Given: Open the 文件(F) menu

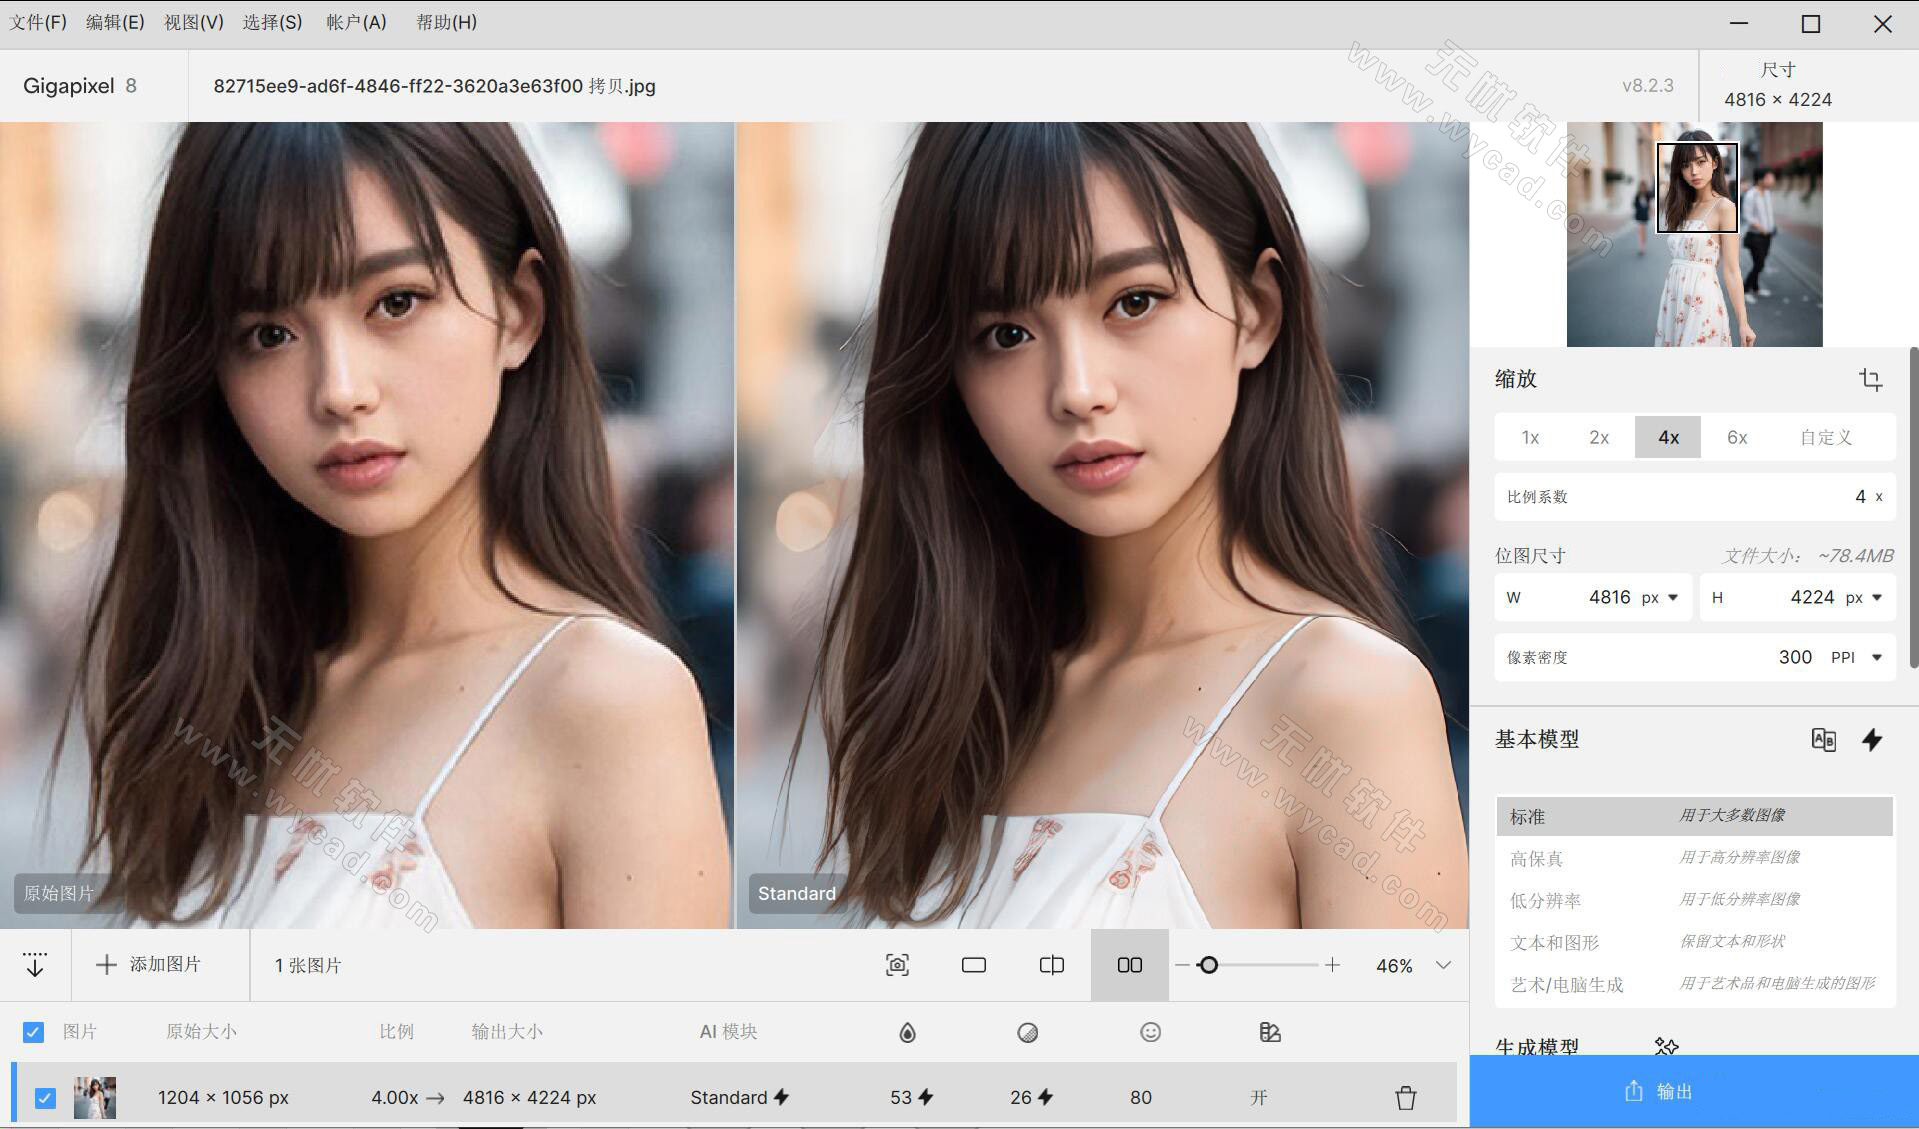Looking at the screenshot, I should pyautogui.click(x=38, y=22).
